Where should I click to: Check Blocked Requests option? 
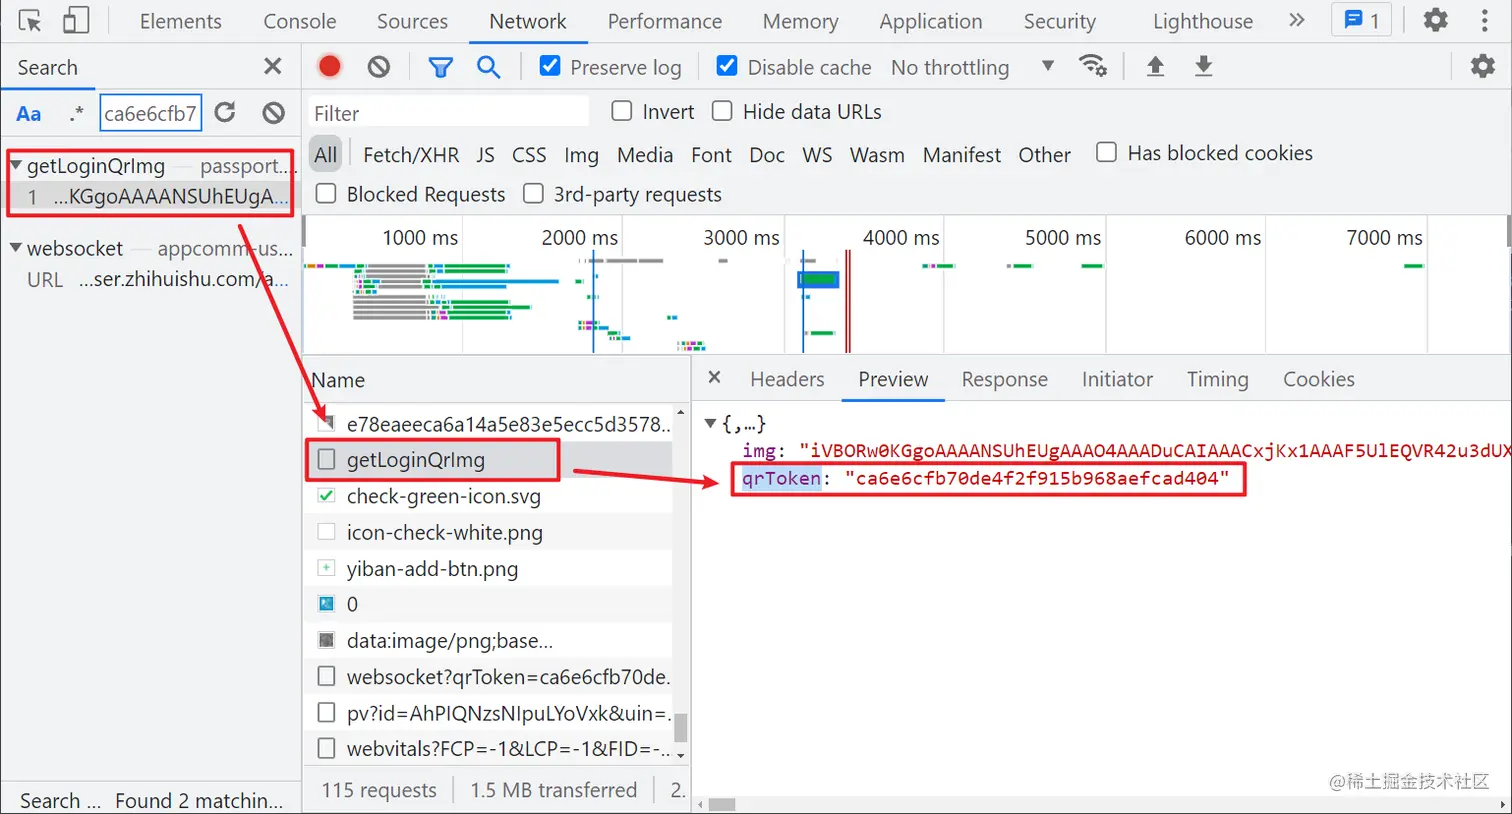tap(326, 193)
